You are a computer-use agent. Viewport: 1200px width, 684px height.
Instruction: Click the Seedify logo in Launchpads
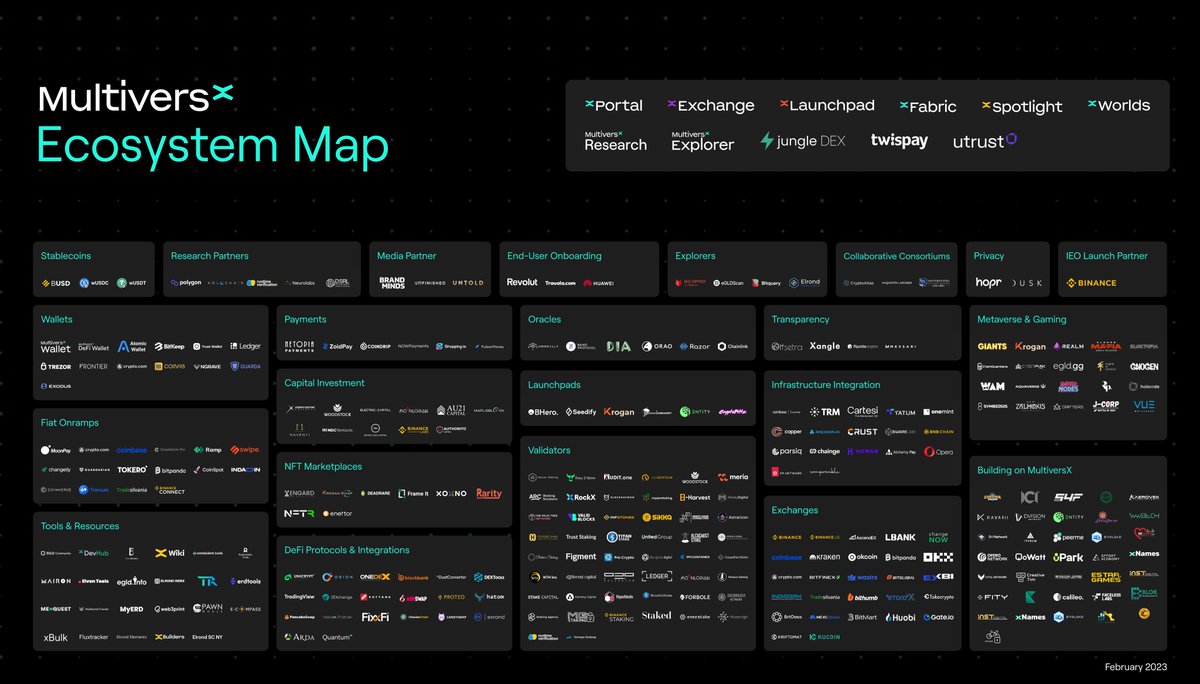tap(581, 412)
